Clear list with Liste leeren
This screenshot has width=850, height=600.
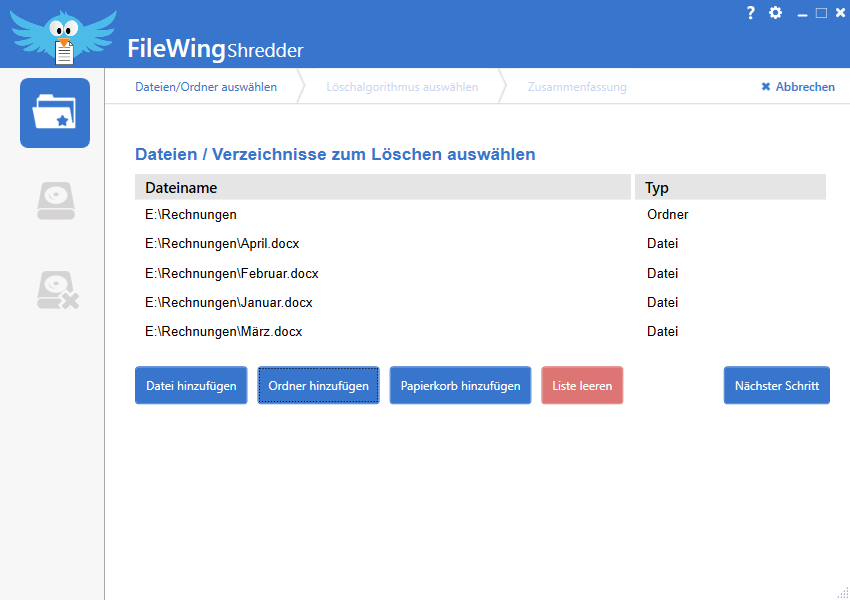pyautogui.click(x=582, y=385)
